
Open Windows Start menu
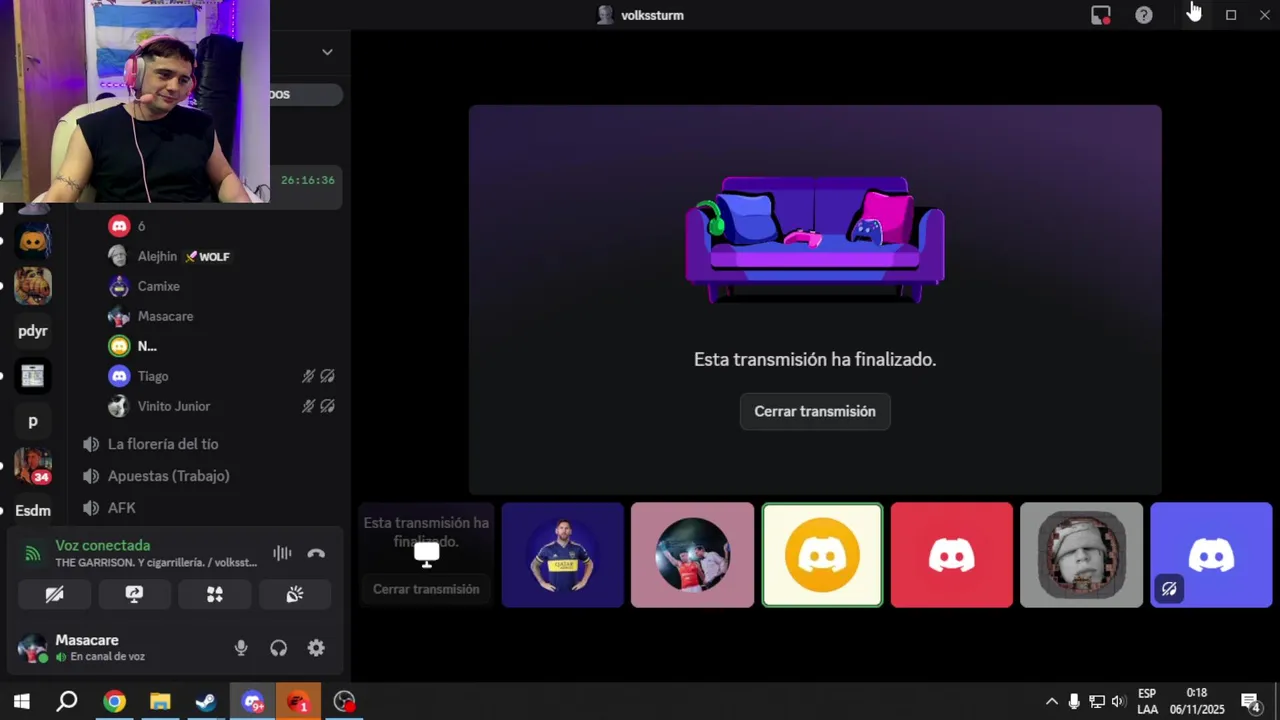pos(21,702)
